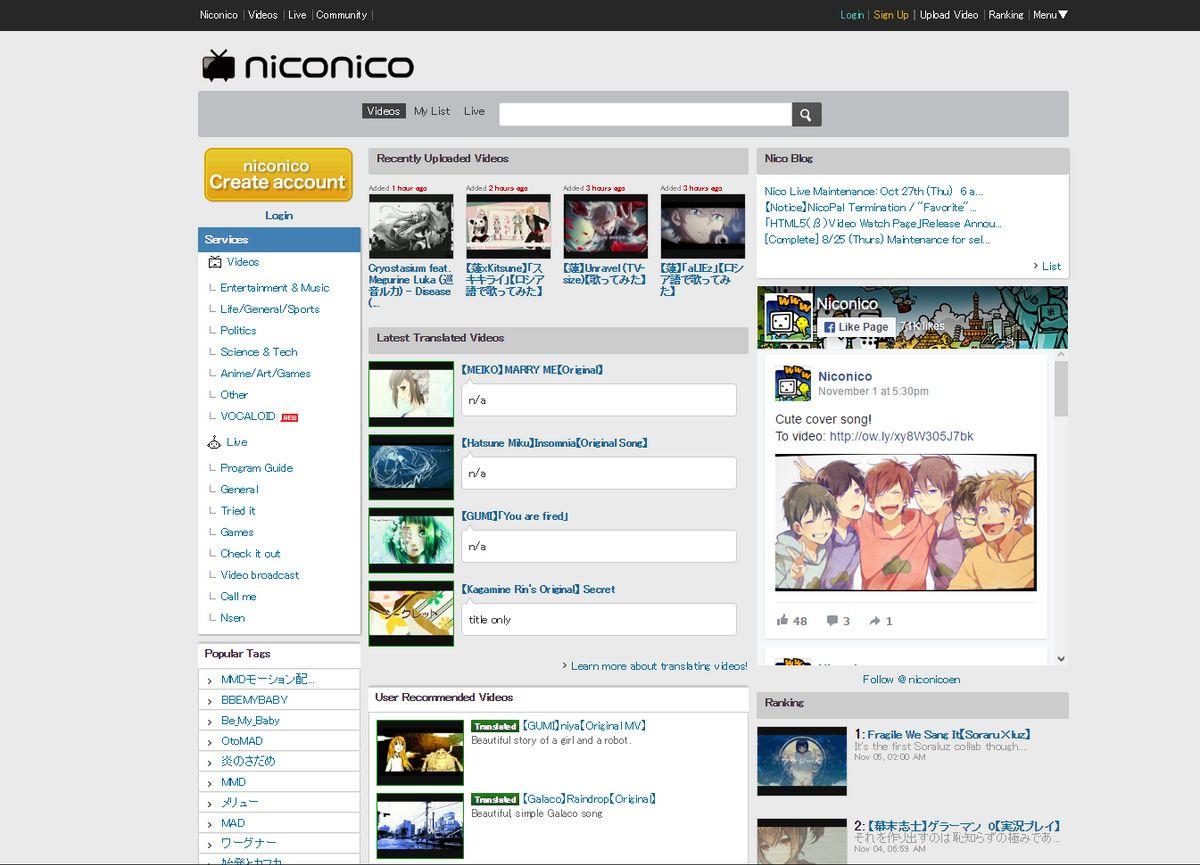
Task: Open Games under Live services
Action: [x=237, y=532]
